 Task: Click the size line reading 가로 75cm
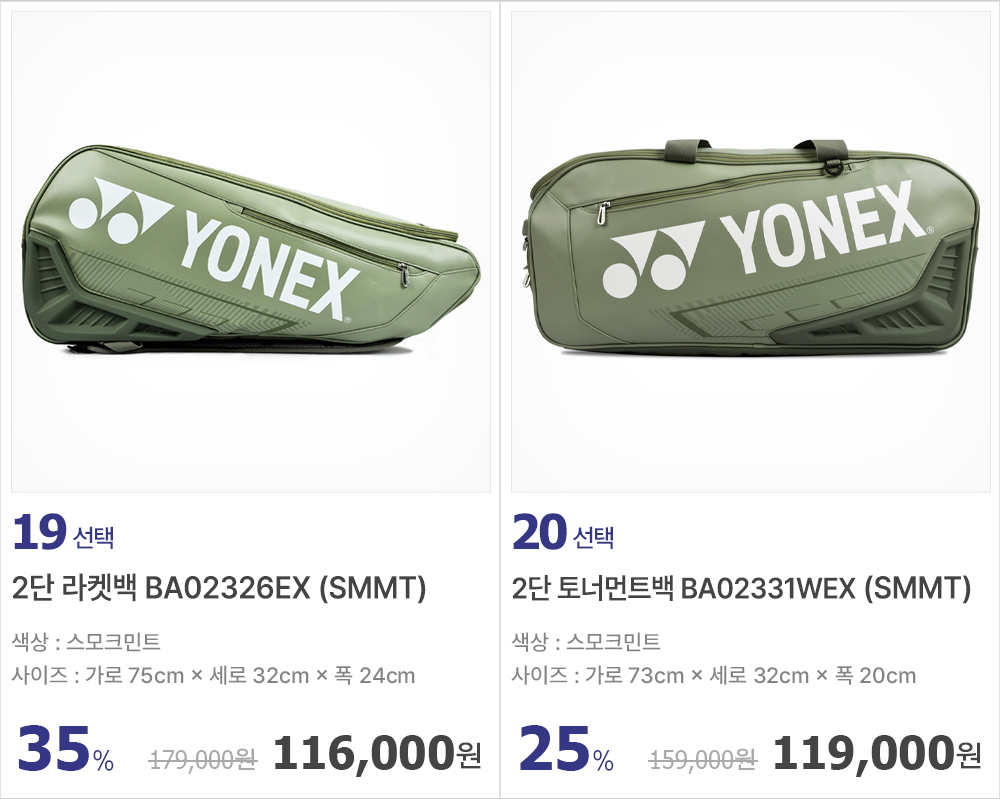click(x=213, y=676)
